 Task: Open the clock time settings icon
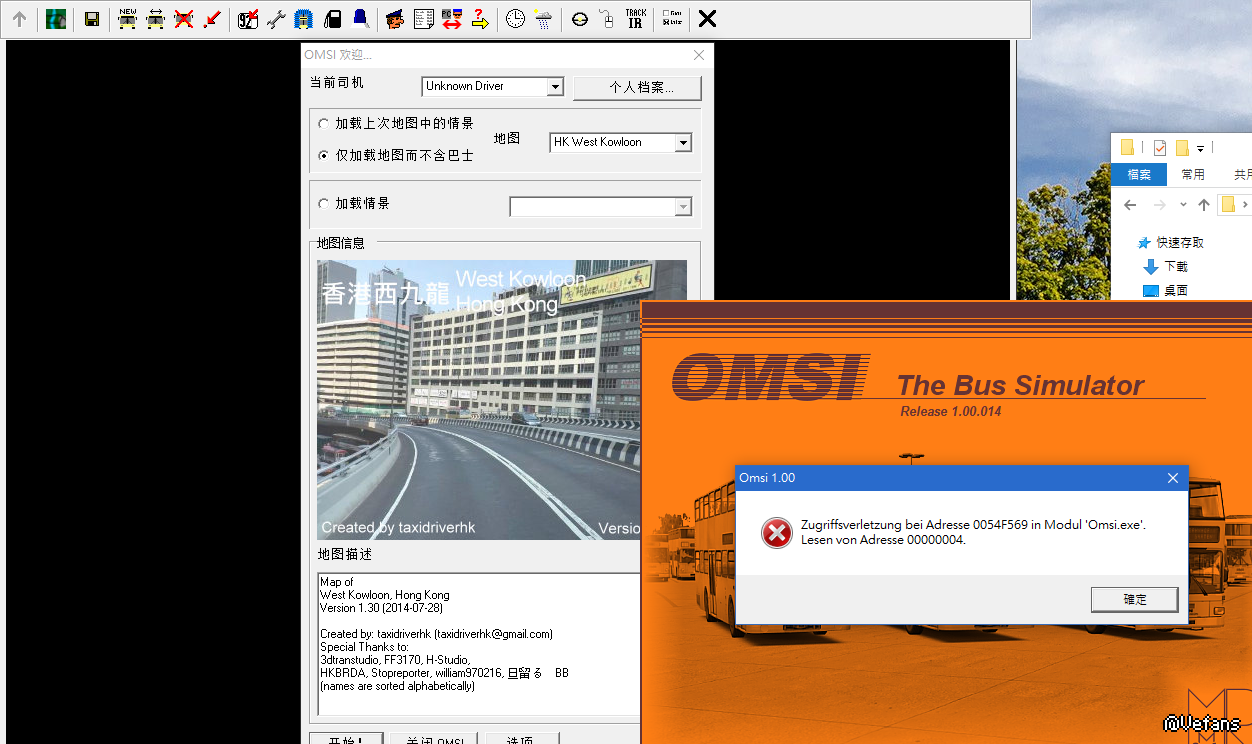(515, 19)
